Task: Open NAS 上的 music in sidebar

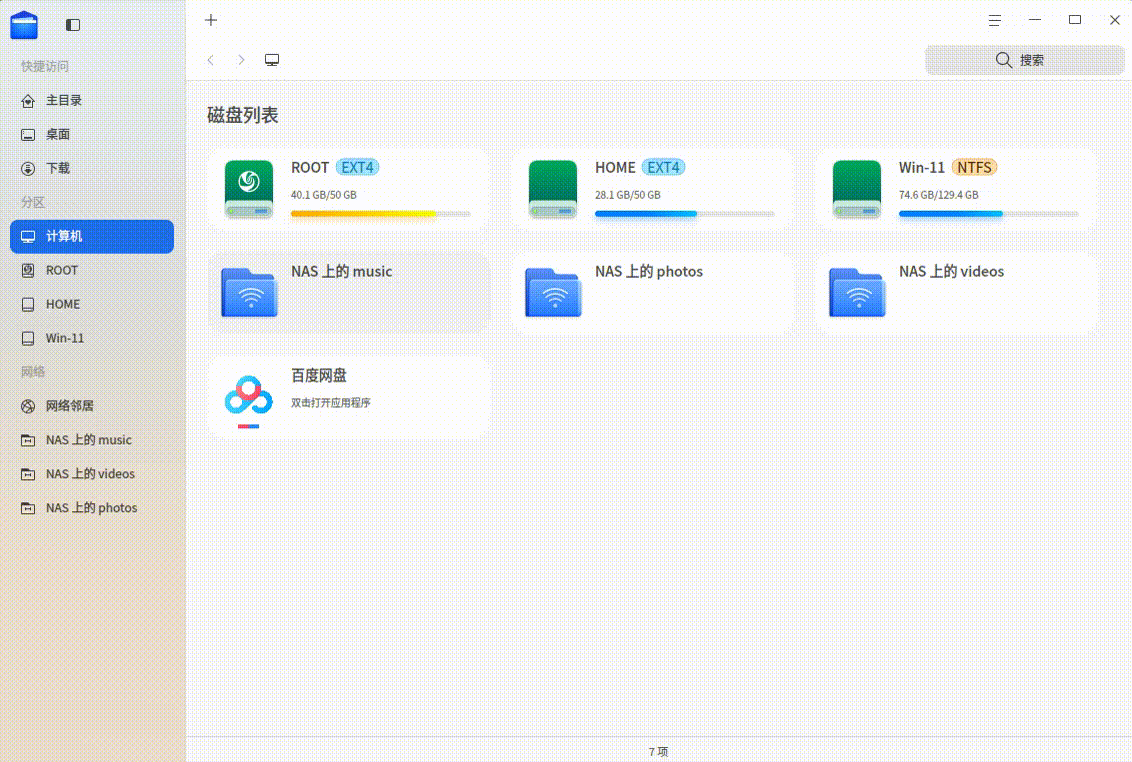Action: click(92, 441)
